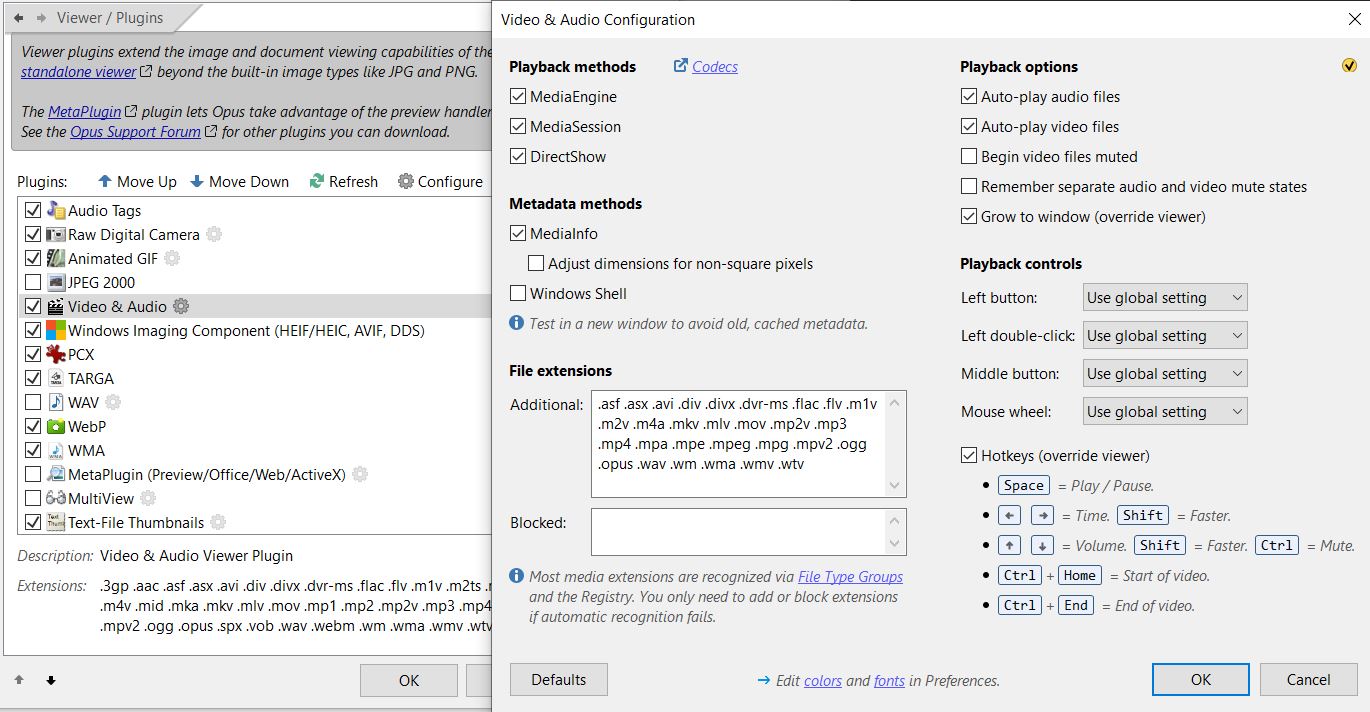
Task: Open the MetaPlugin link in description
Action: point(85,112)
